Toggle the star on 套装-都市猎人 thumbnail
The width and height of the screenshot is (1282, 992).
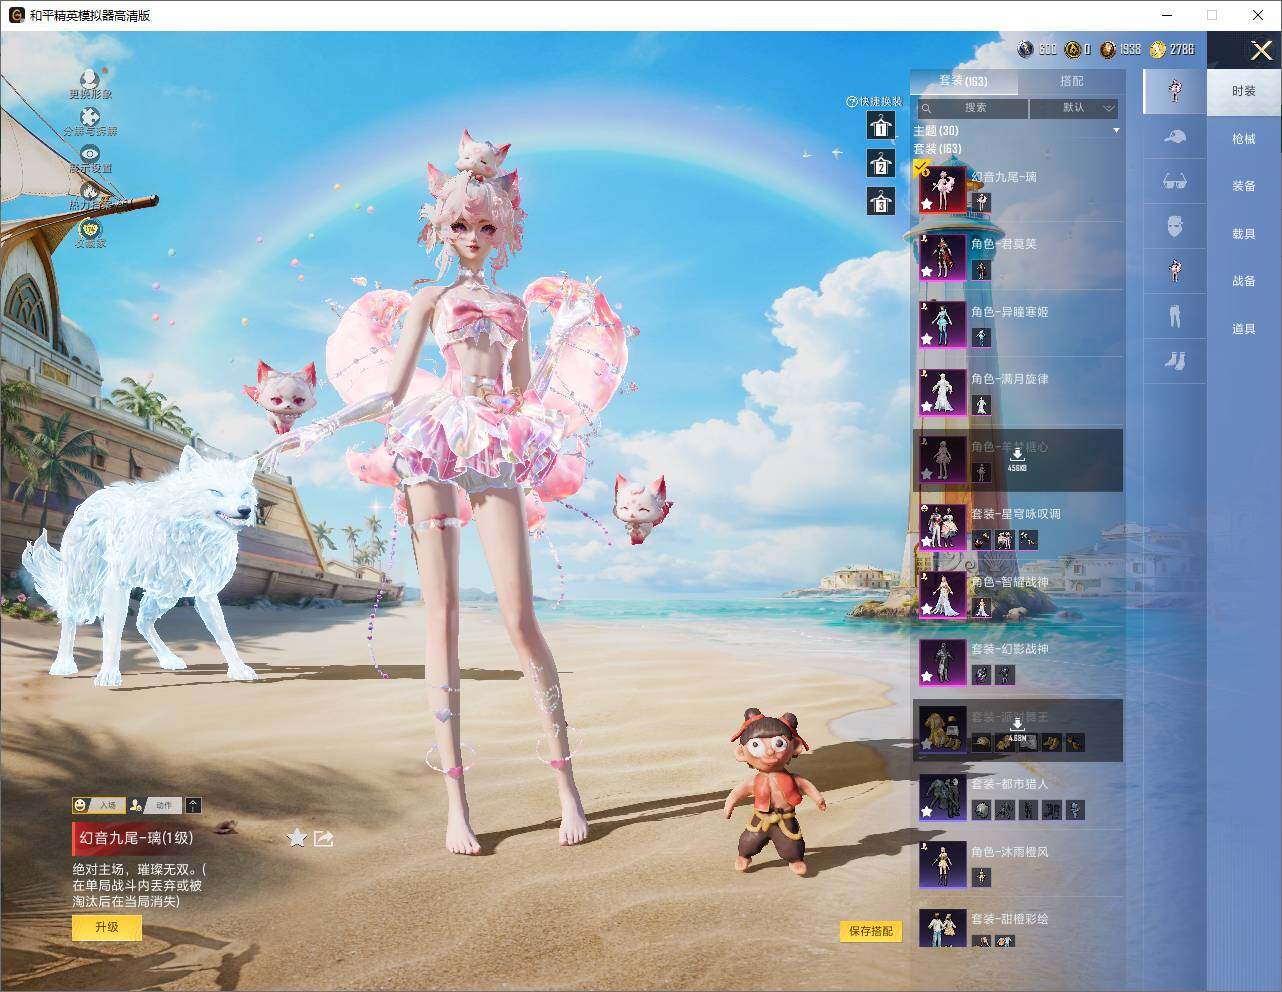(927, 811)
